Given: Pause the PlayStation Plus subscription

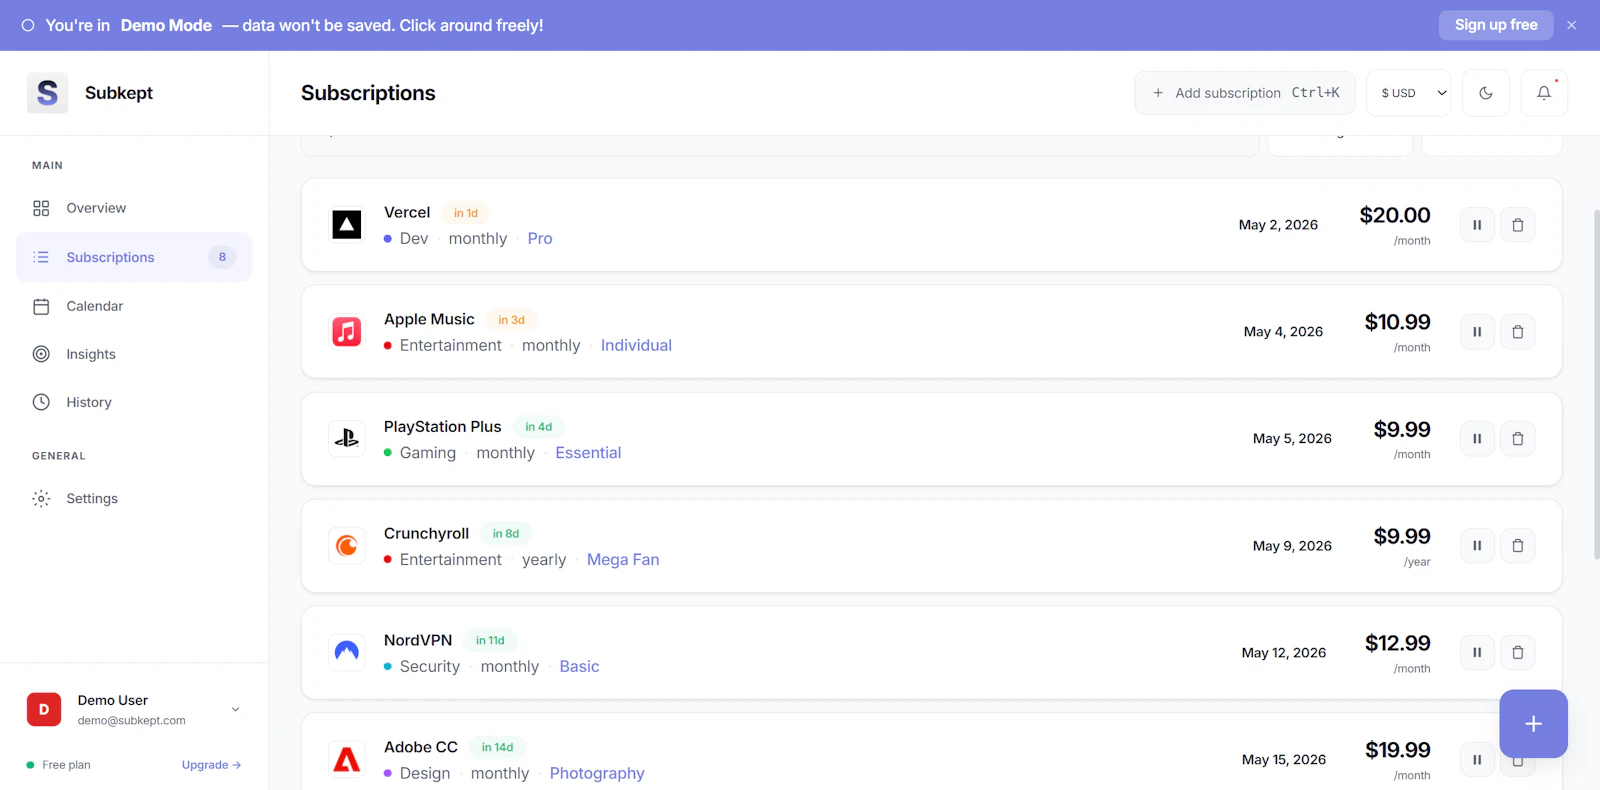Looking at the screenshot, I should [x=1477, y=439].
